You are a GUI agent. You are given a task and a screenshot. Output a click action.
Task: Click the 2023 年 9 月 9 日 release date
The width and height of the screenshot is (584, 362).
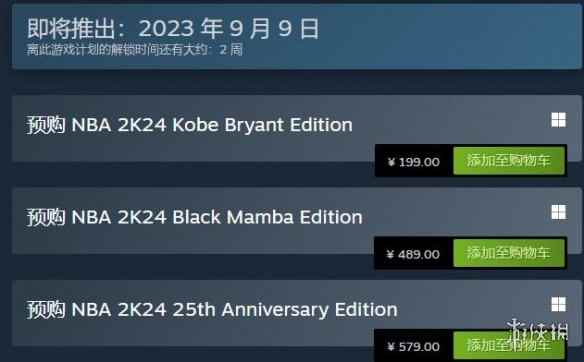(229, 29)
